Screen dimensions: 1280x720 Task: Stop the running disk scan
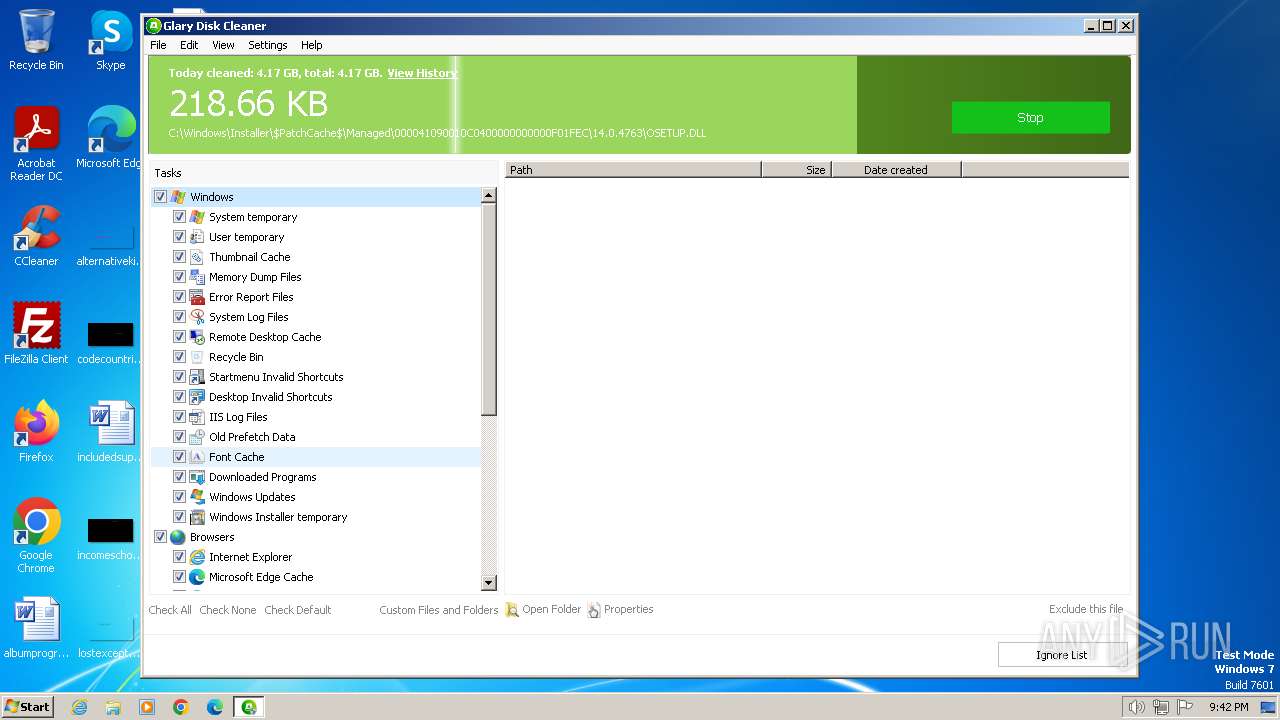[1030, 117]
